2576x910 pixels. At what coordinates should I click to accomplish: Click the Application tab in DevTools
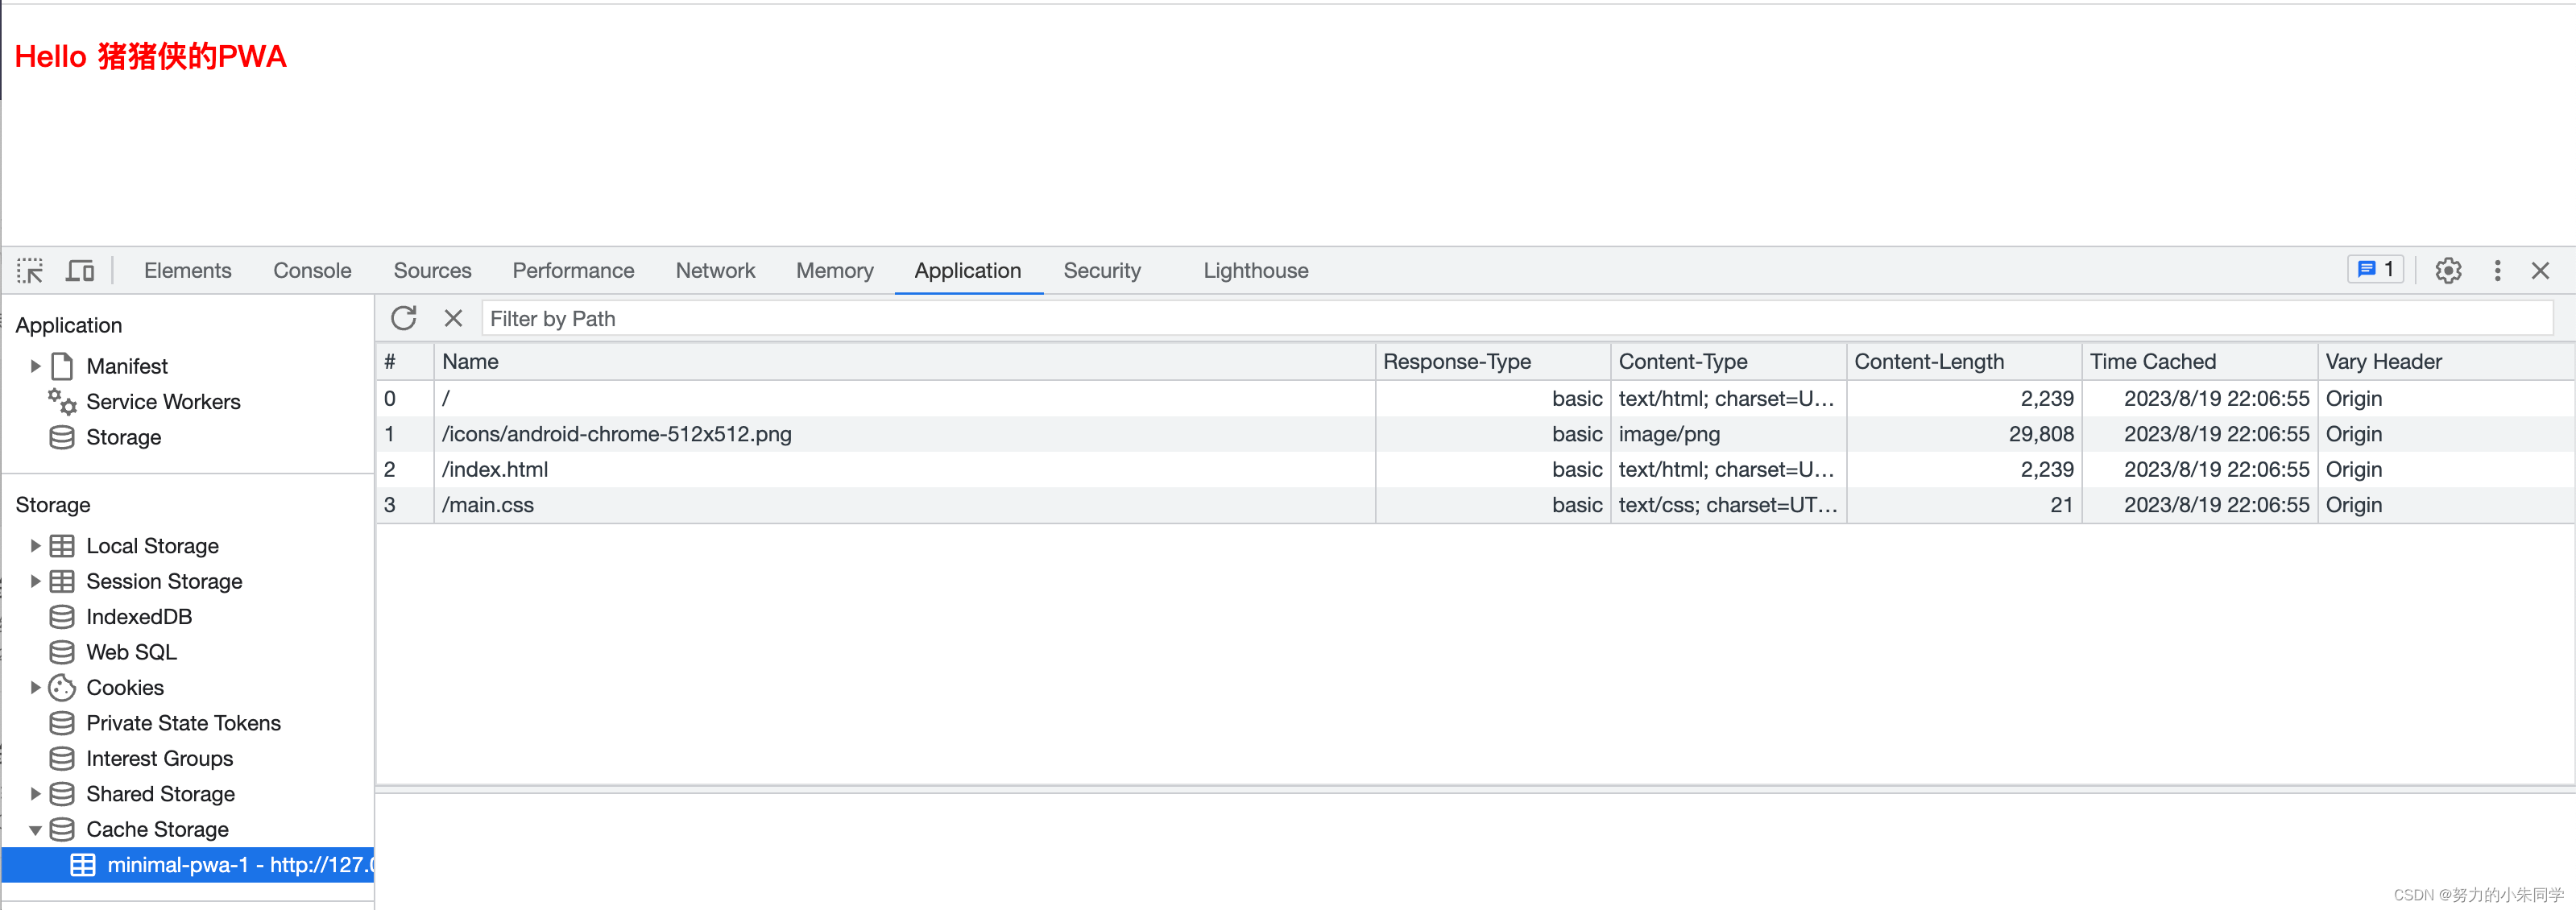(967, 270)
